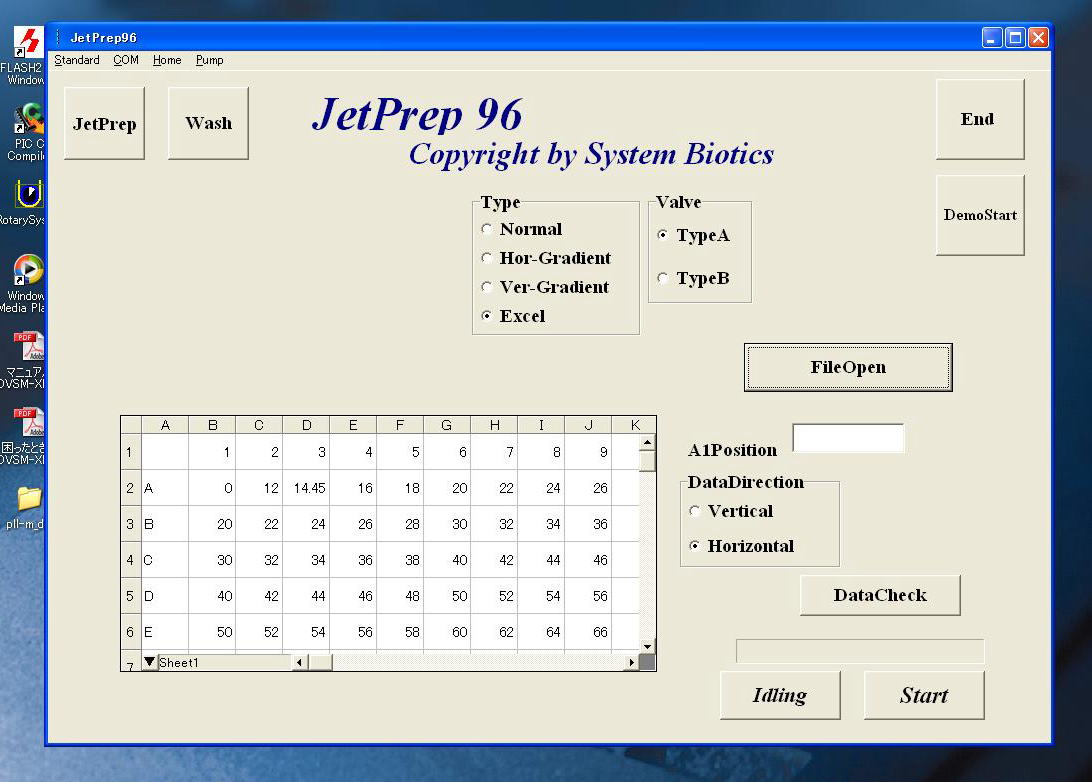Viewport: 1092px width, 782px height.
Task: Select row header 3 in spreadsheet
Action: pyautogui.click(x=130, y=524)
